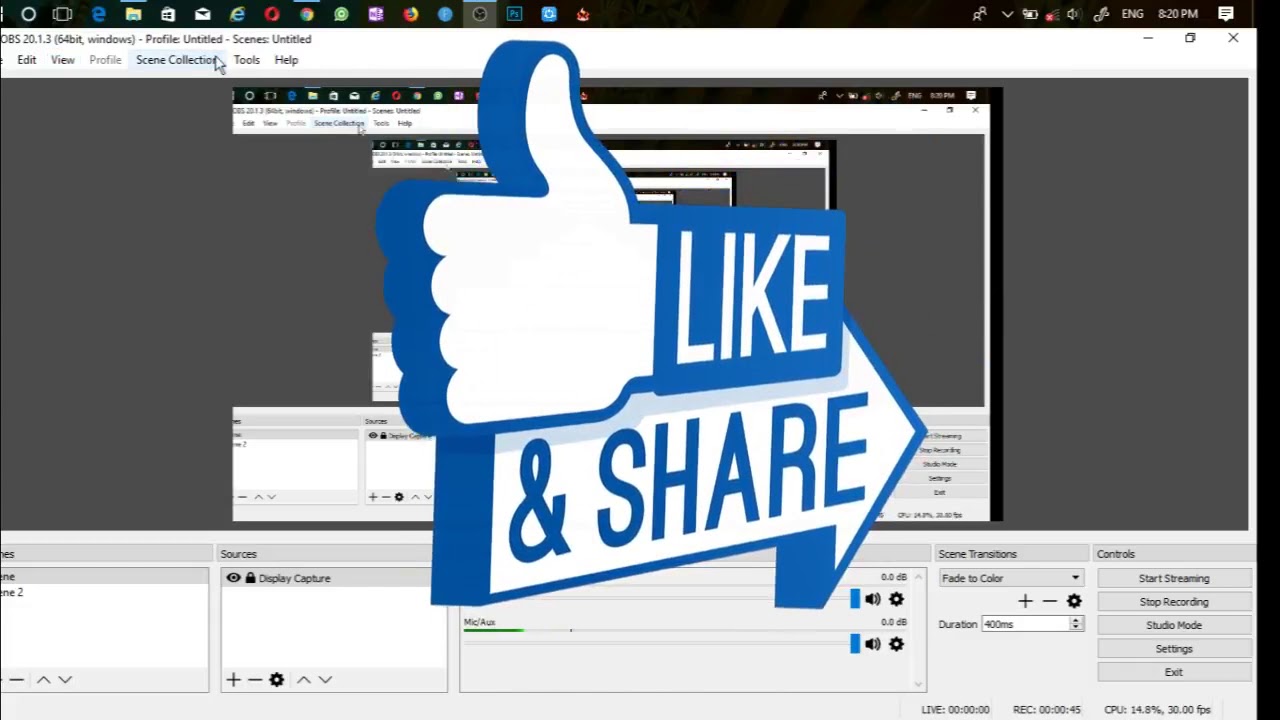The image size is (1280, 720).
Task: Click the LIVE: 00:00:00 status text
Action: coord(955,709)
